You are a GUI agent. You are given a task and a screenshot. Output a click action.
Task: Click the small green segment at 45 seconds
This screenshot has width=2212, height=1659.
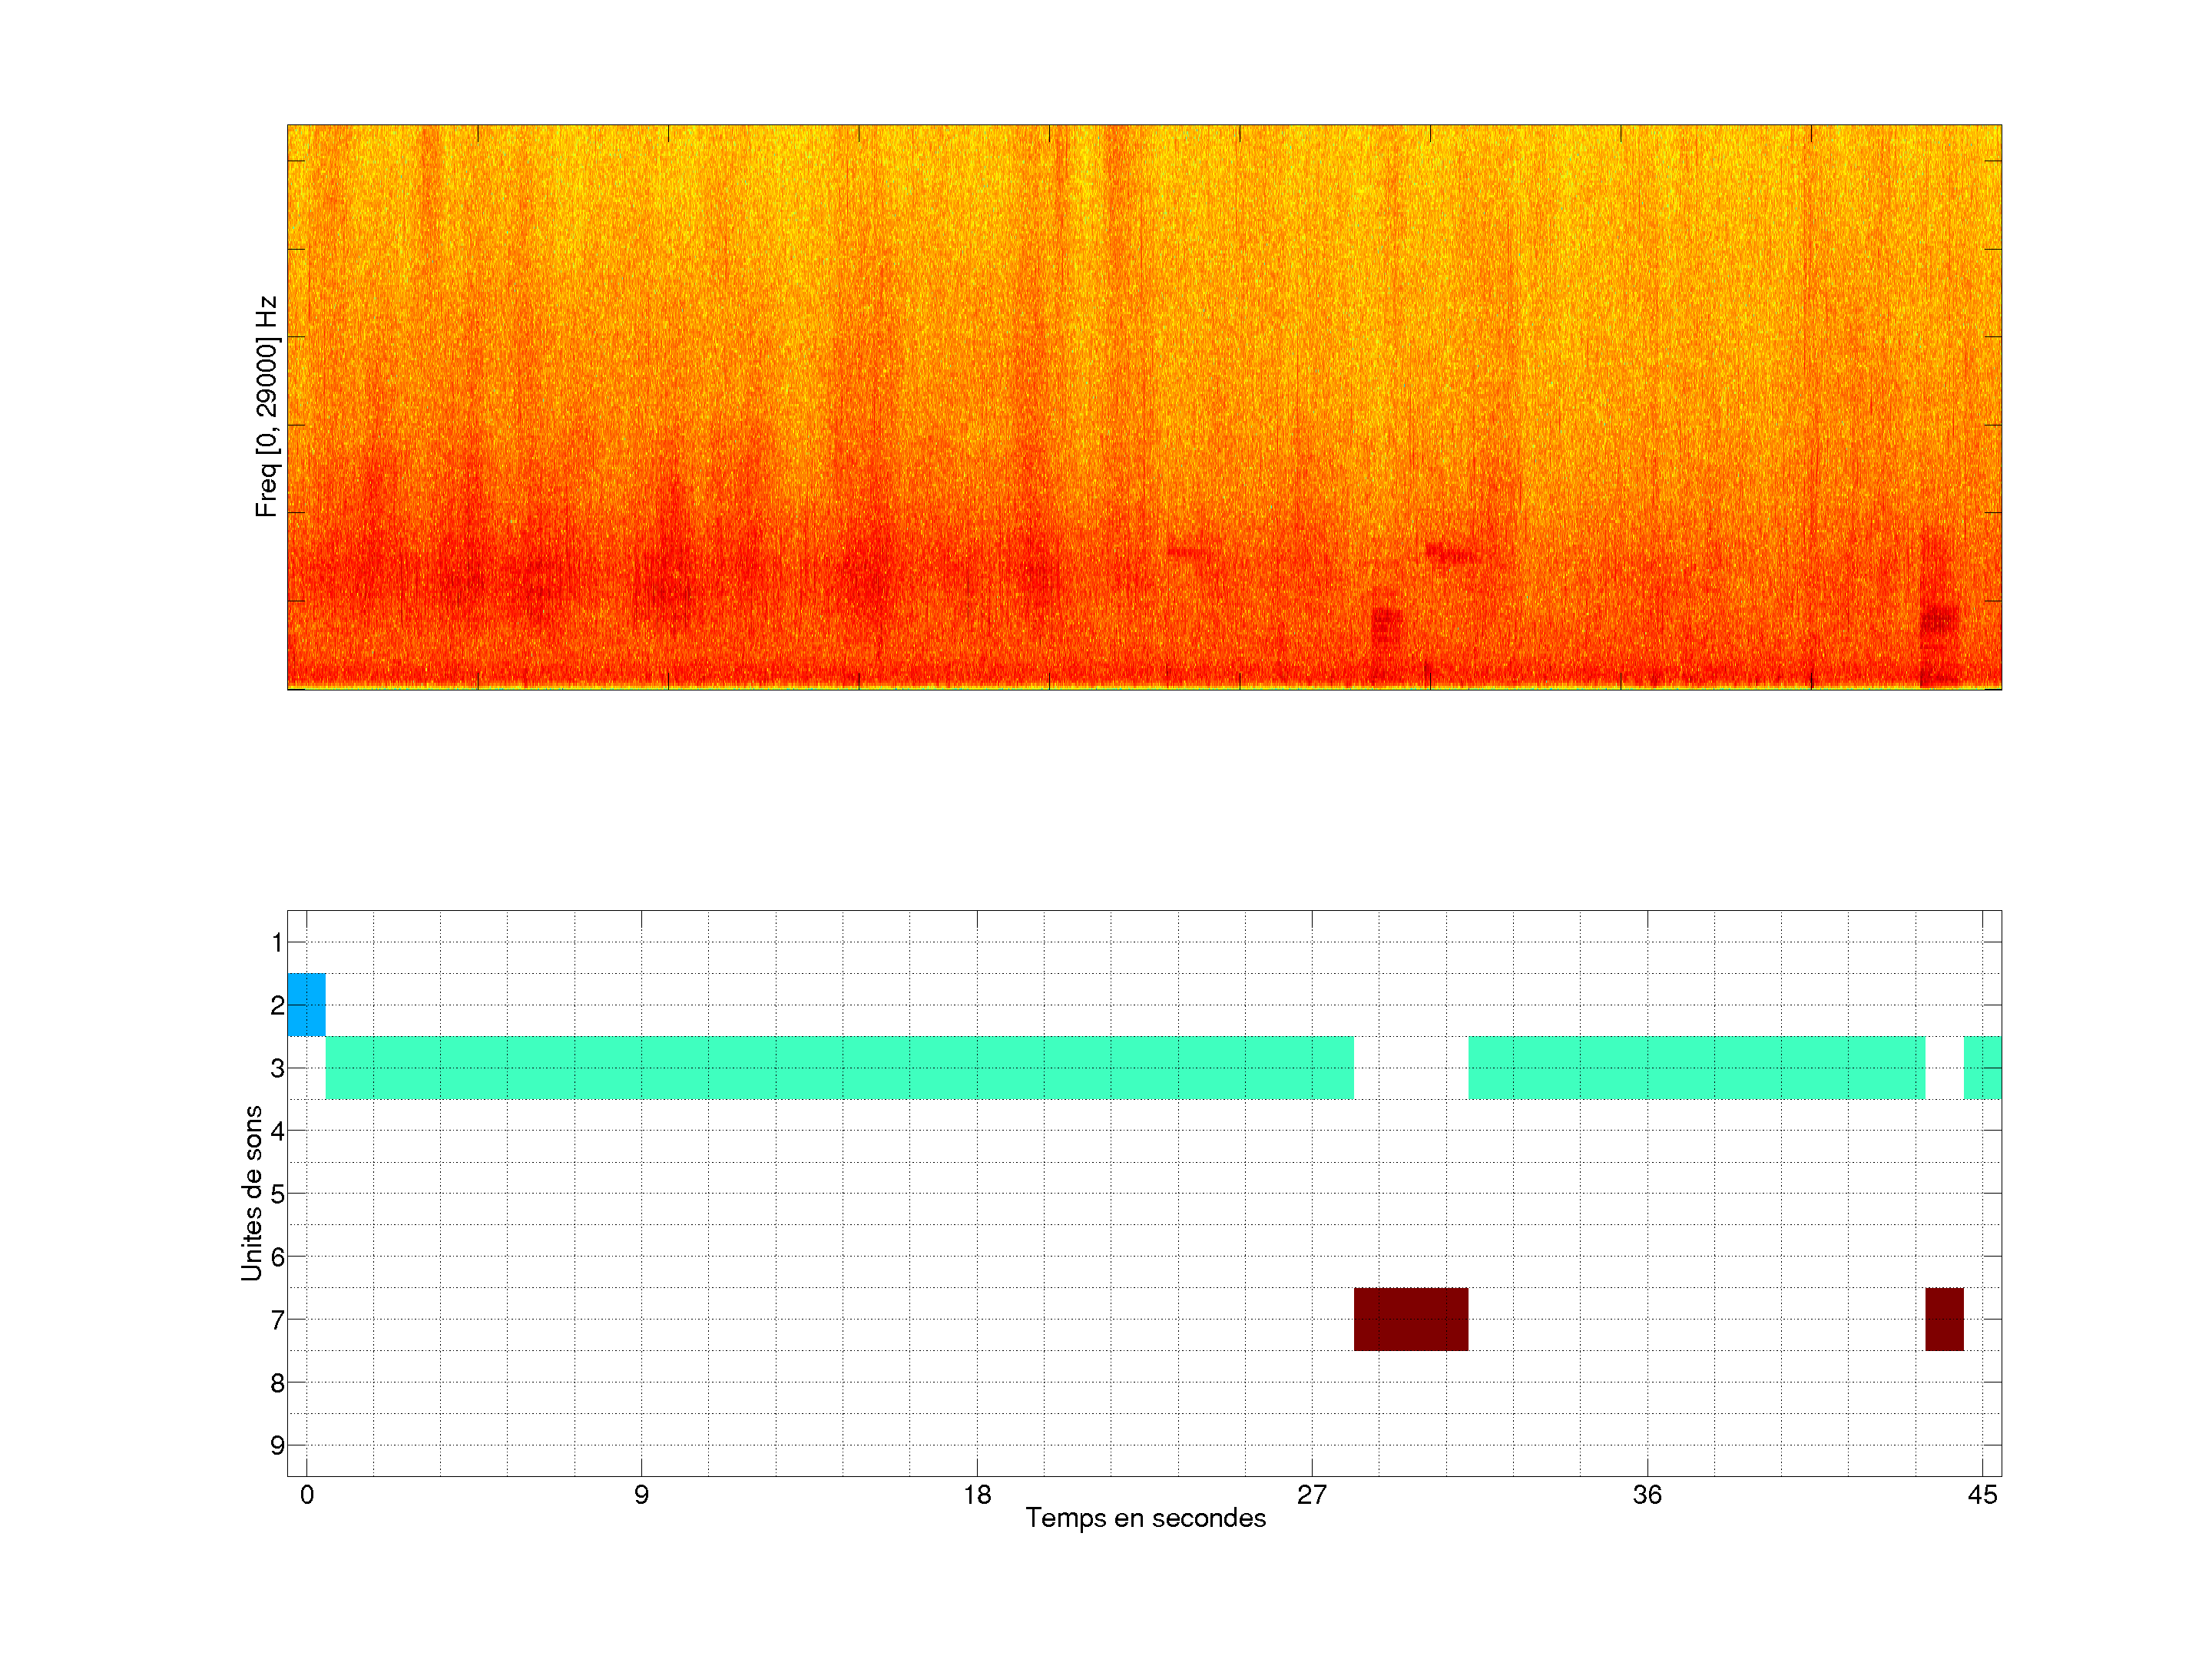[x=1982, y=1067]
